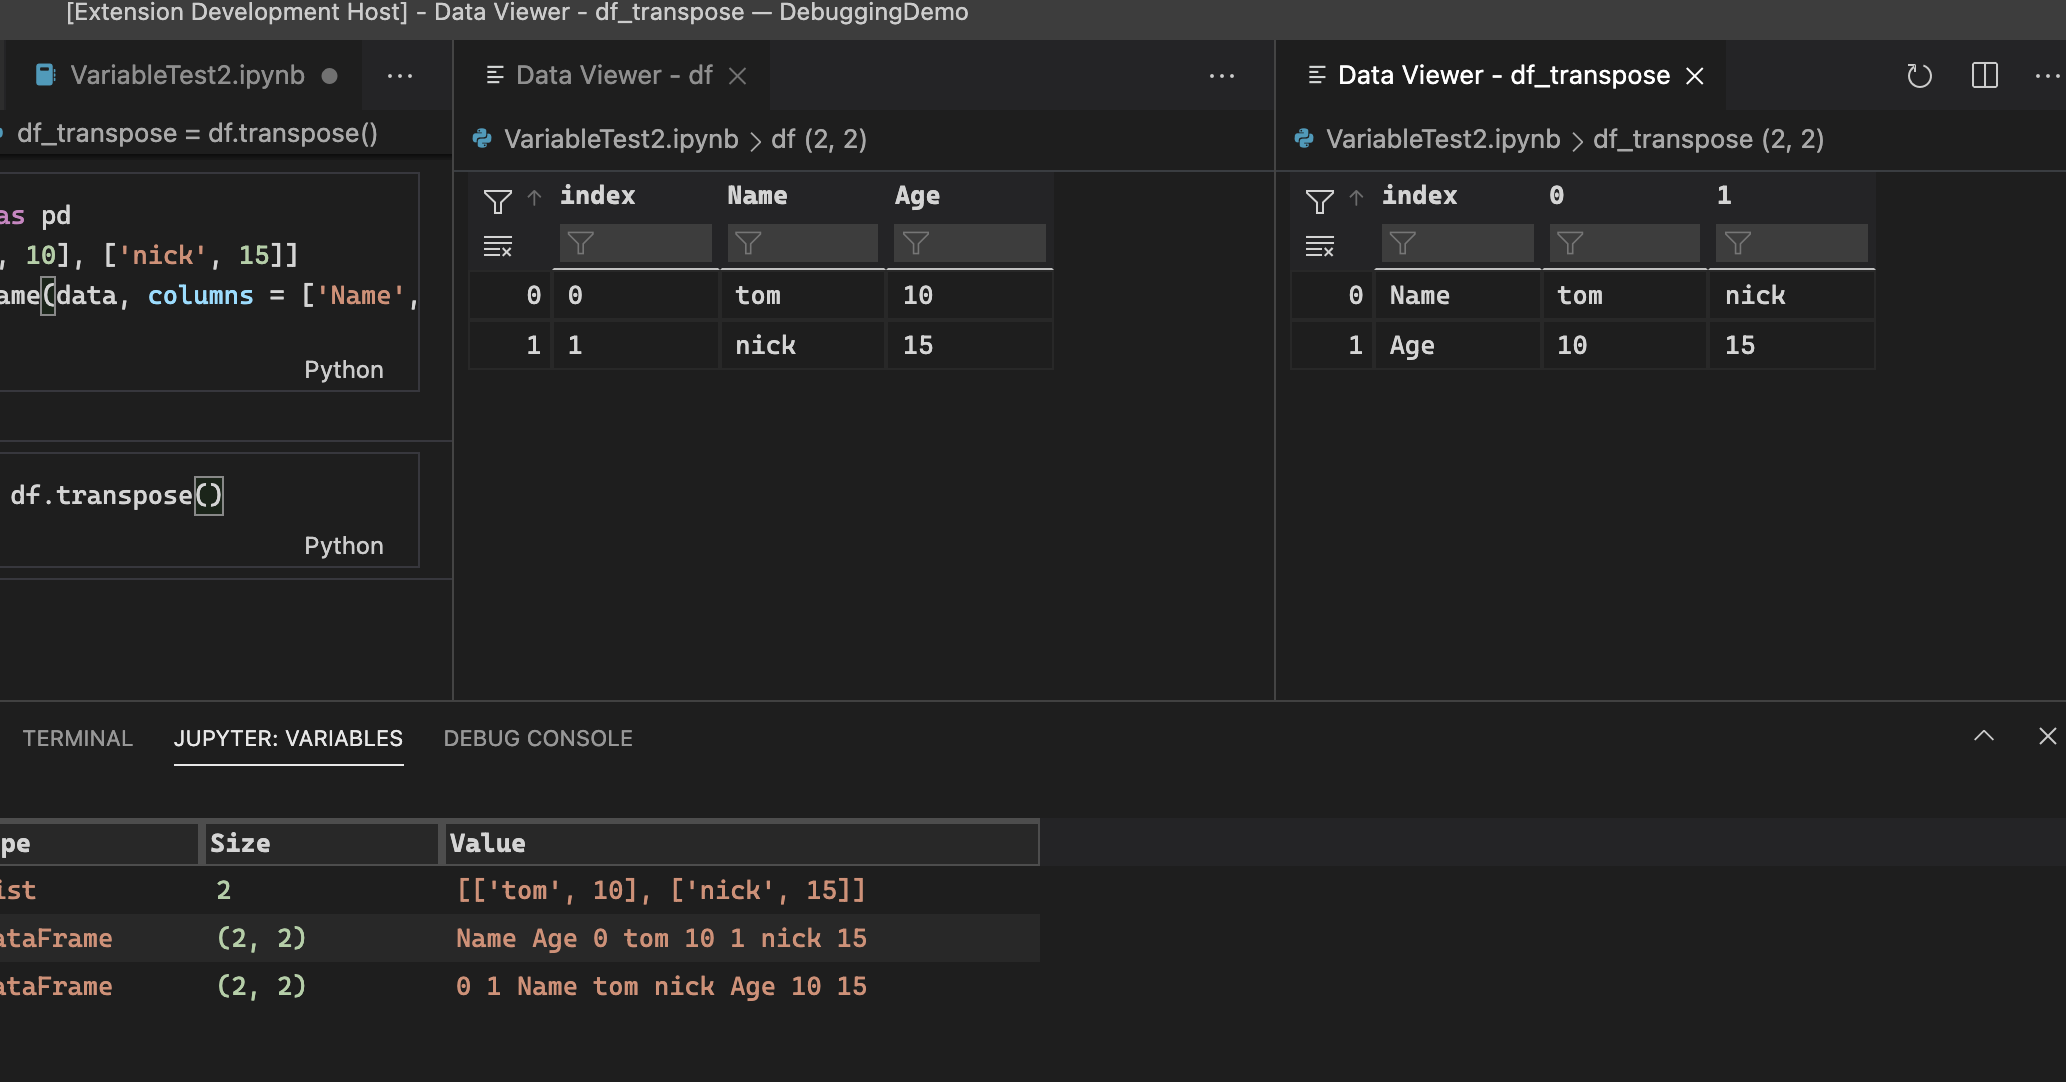Select the 'nick' cell in df_transpose viewer
The width and height of the screenshot is (2066, 1082).
coord(1791,295)
